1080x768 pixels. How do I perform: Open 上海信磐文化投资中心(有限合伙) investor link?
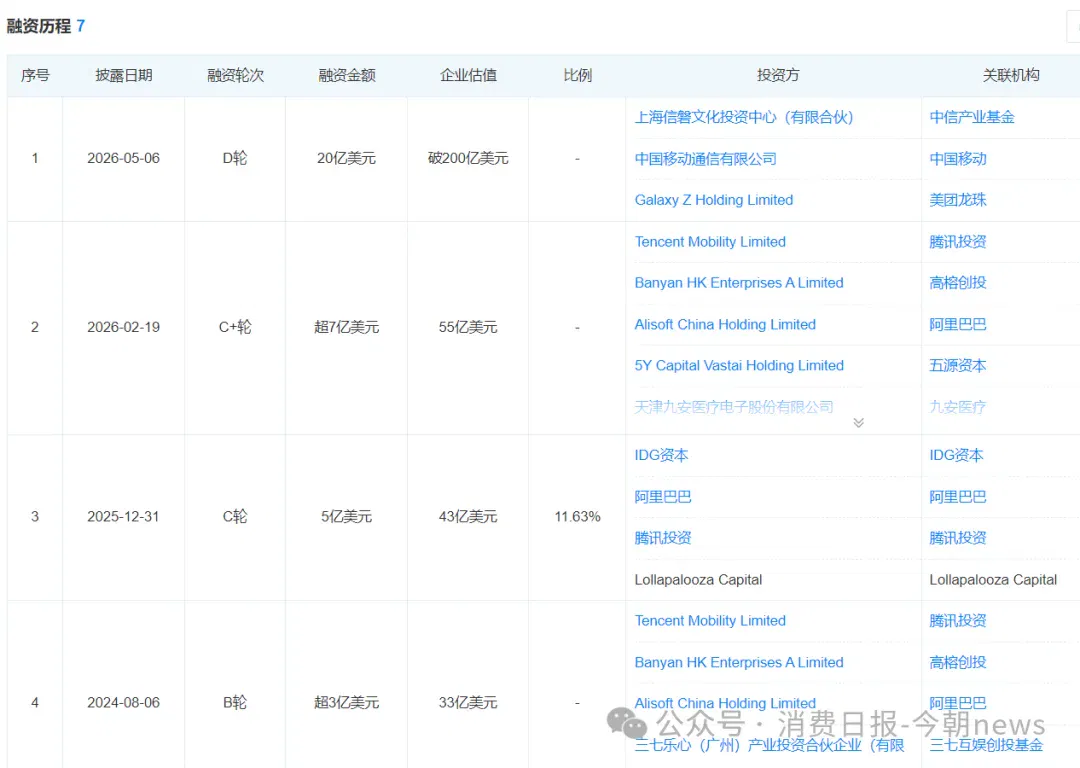pos(744,117)
